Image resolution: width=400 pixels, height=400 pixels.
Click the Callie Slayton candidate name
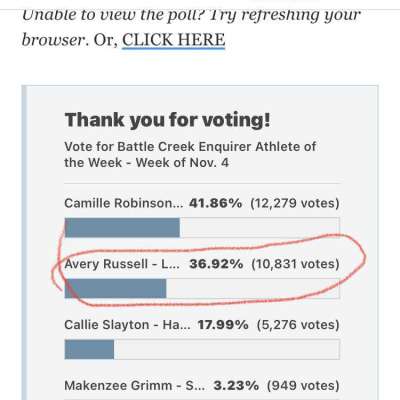click(x=128, y=325)
